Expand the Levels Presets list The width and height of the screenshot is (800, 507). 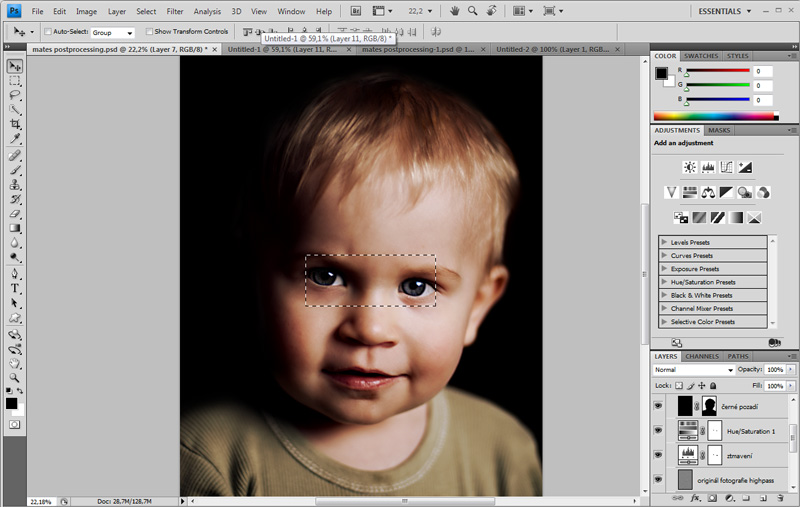point(664,242)
